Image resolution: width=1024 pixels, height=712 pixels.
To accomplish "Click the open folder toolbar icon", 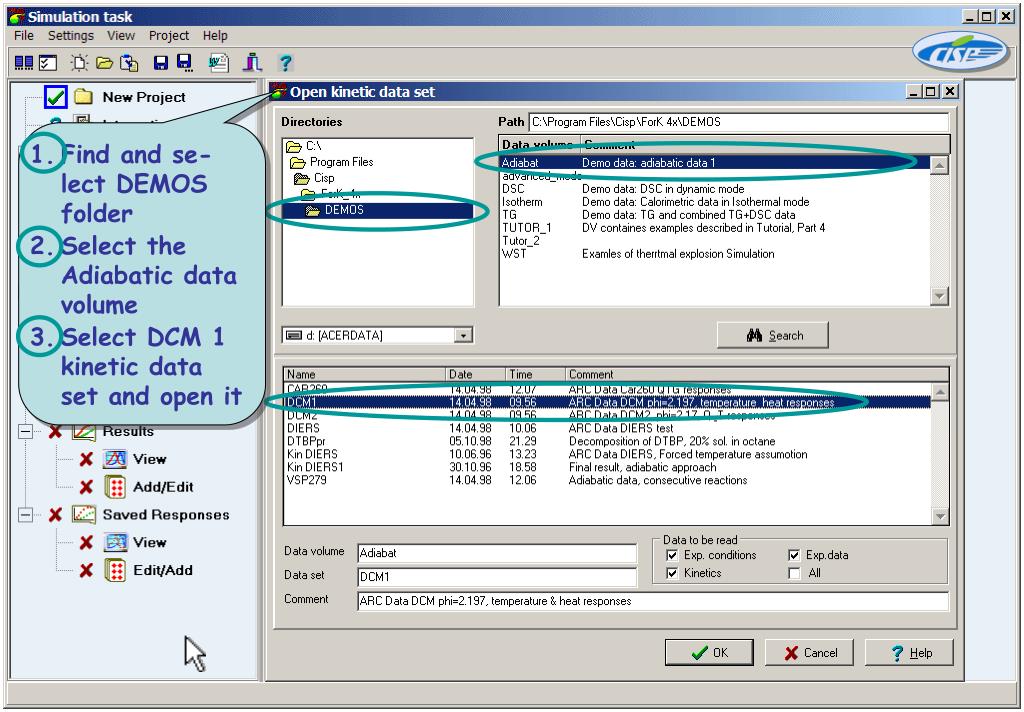I will tap(104, 63).
